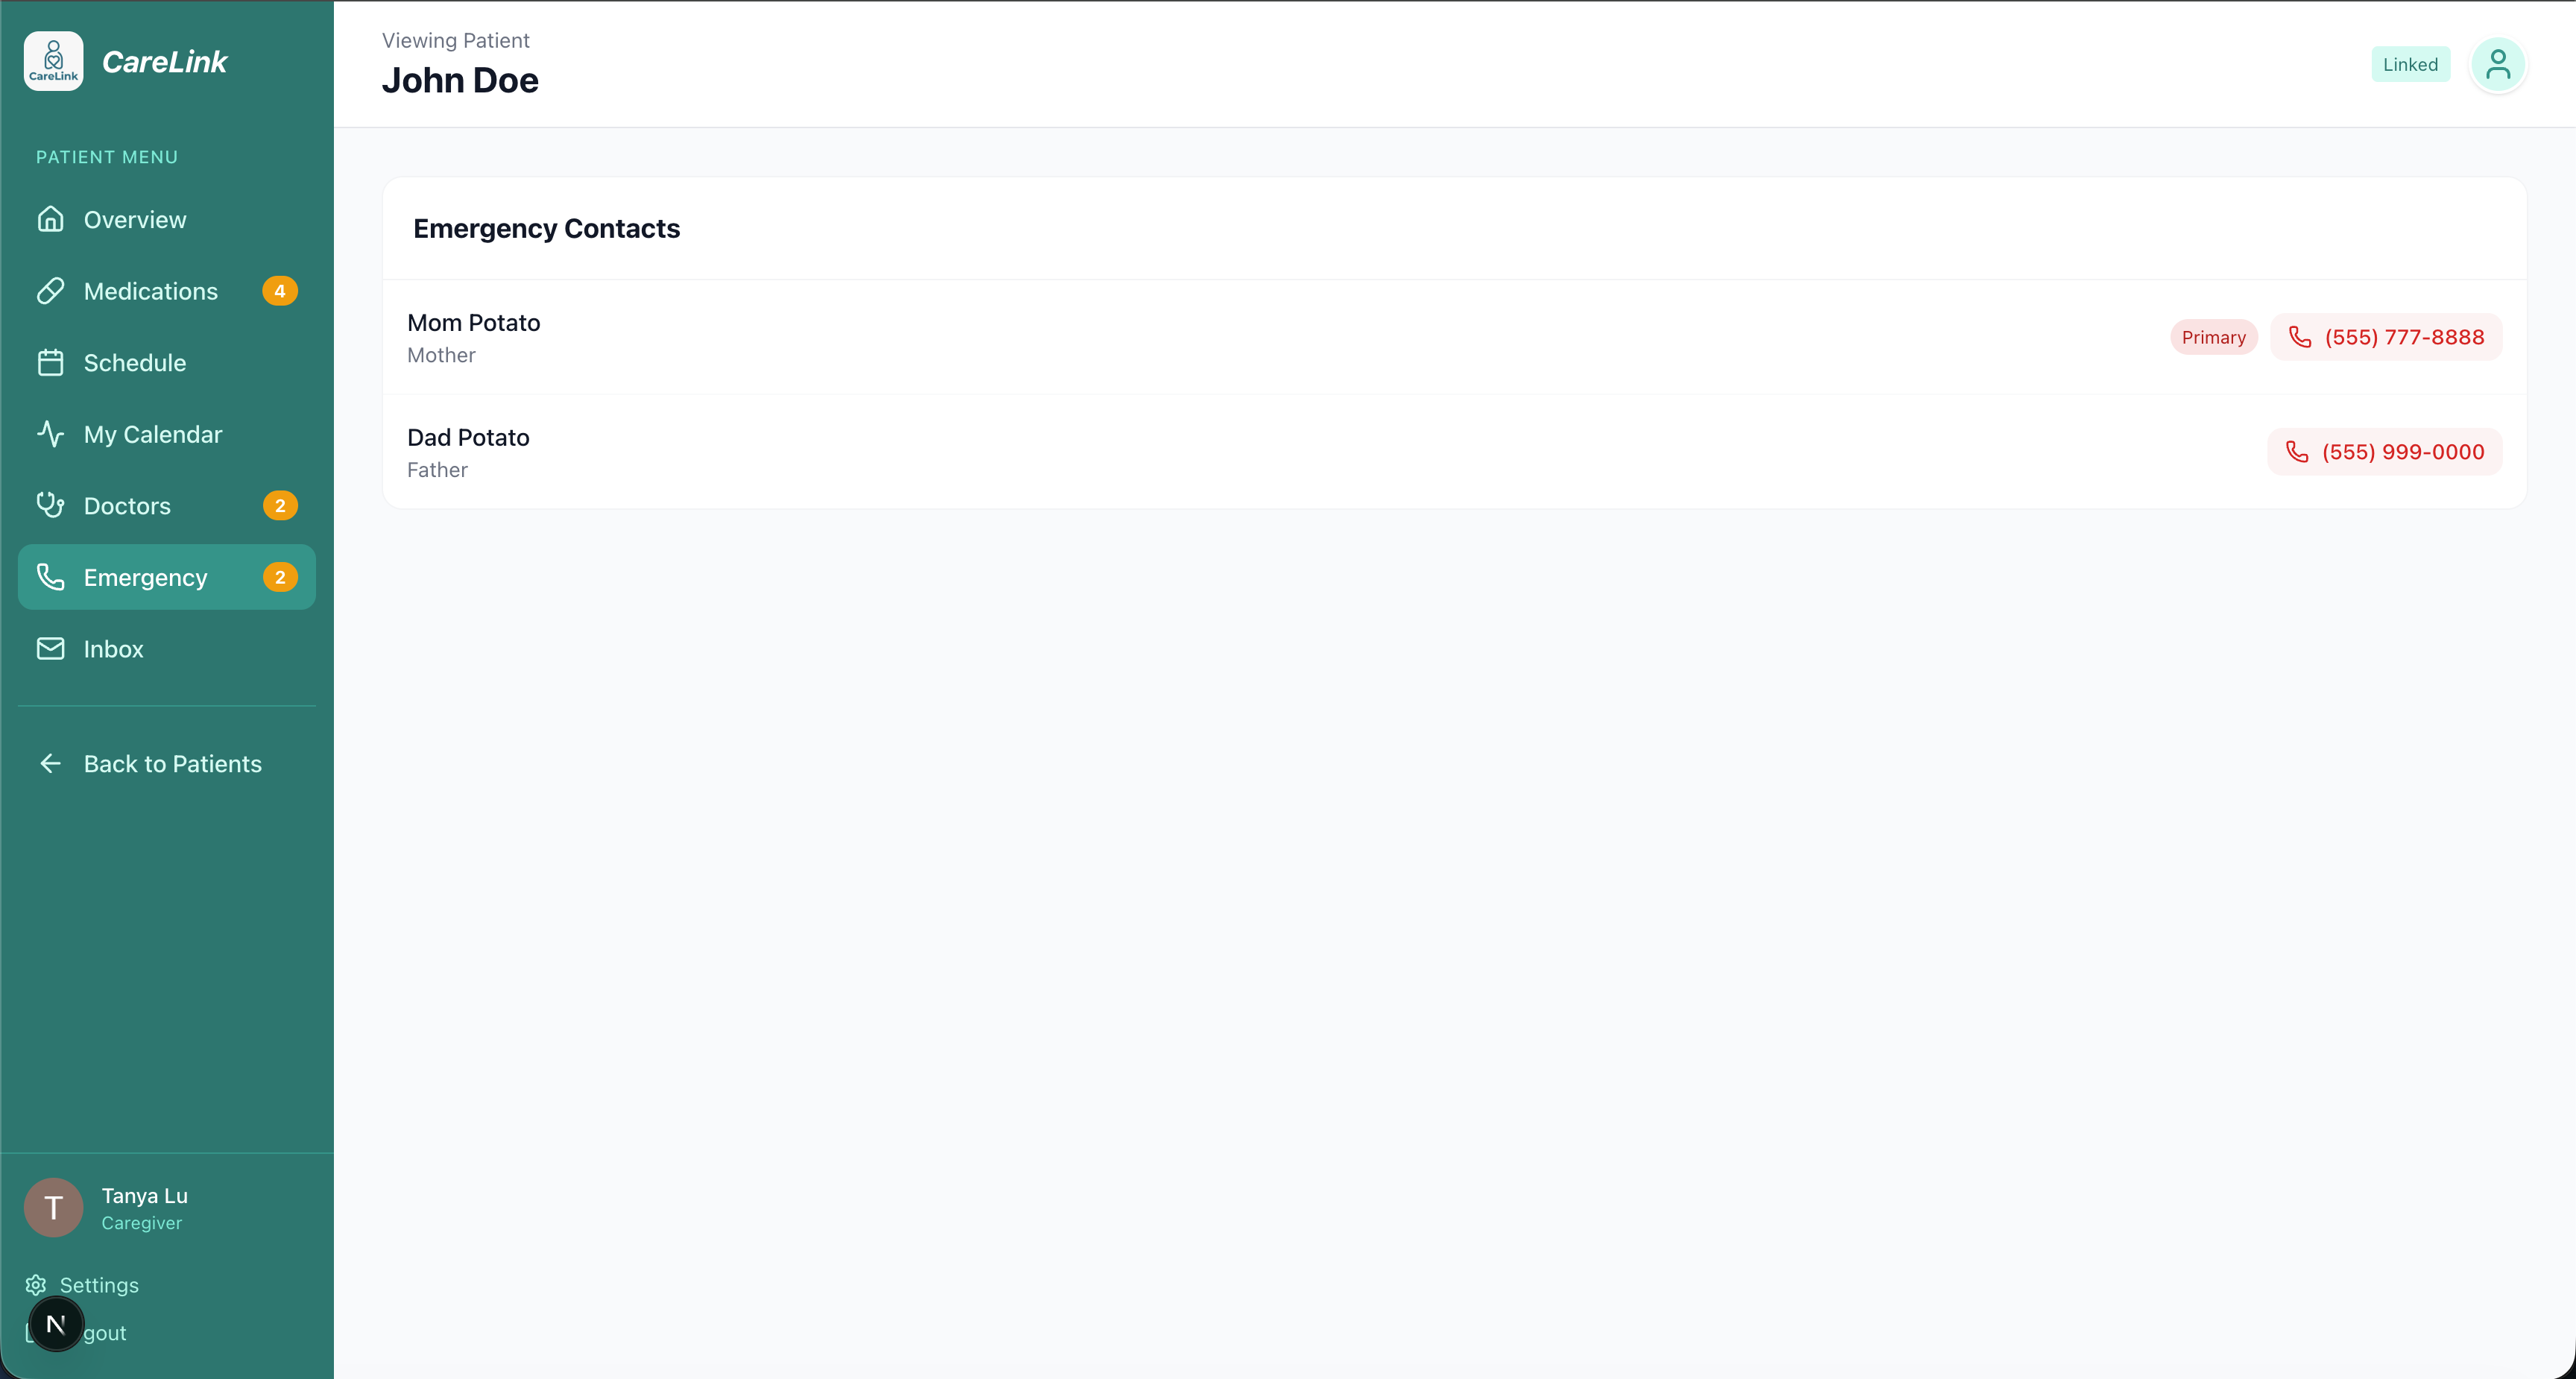Click the CareLink logo icon

(x=53, y=61)
